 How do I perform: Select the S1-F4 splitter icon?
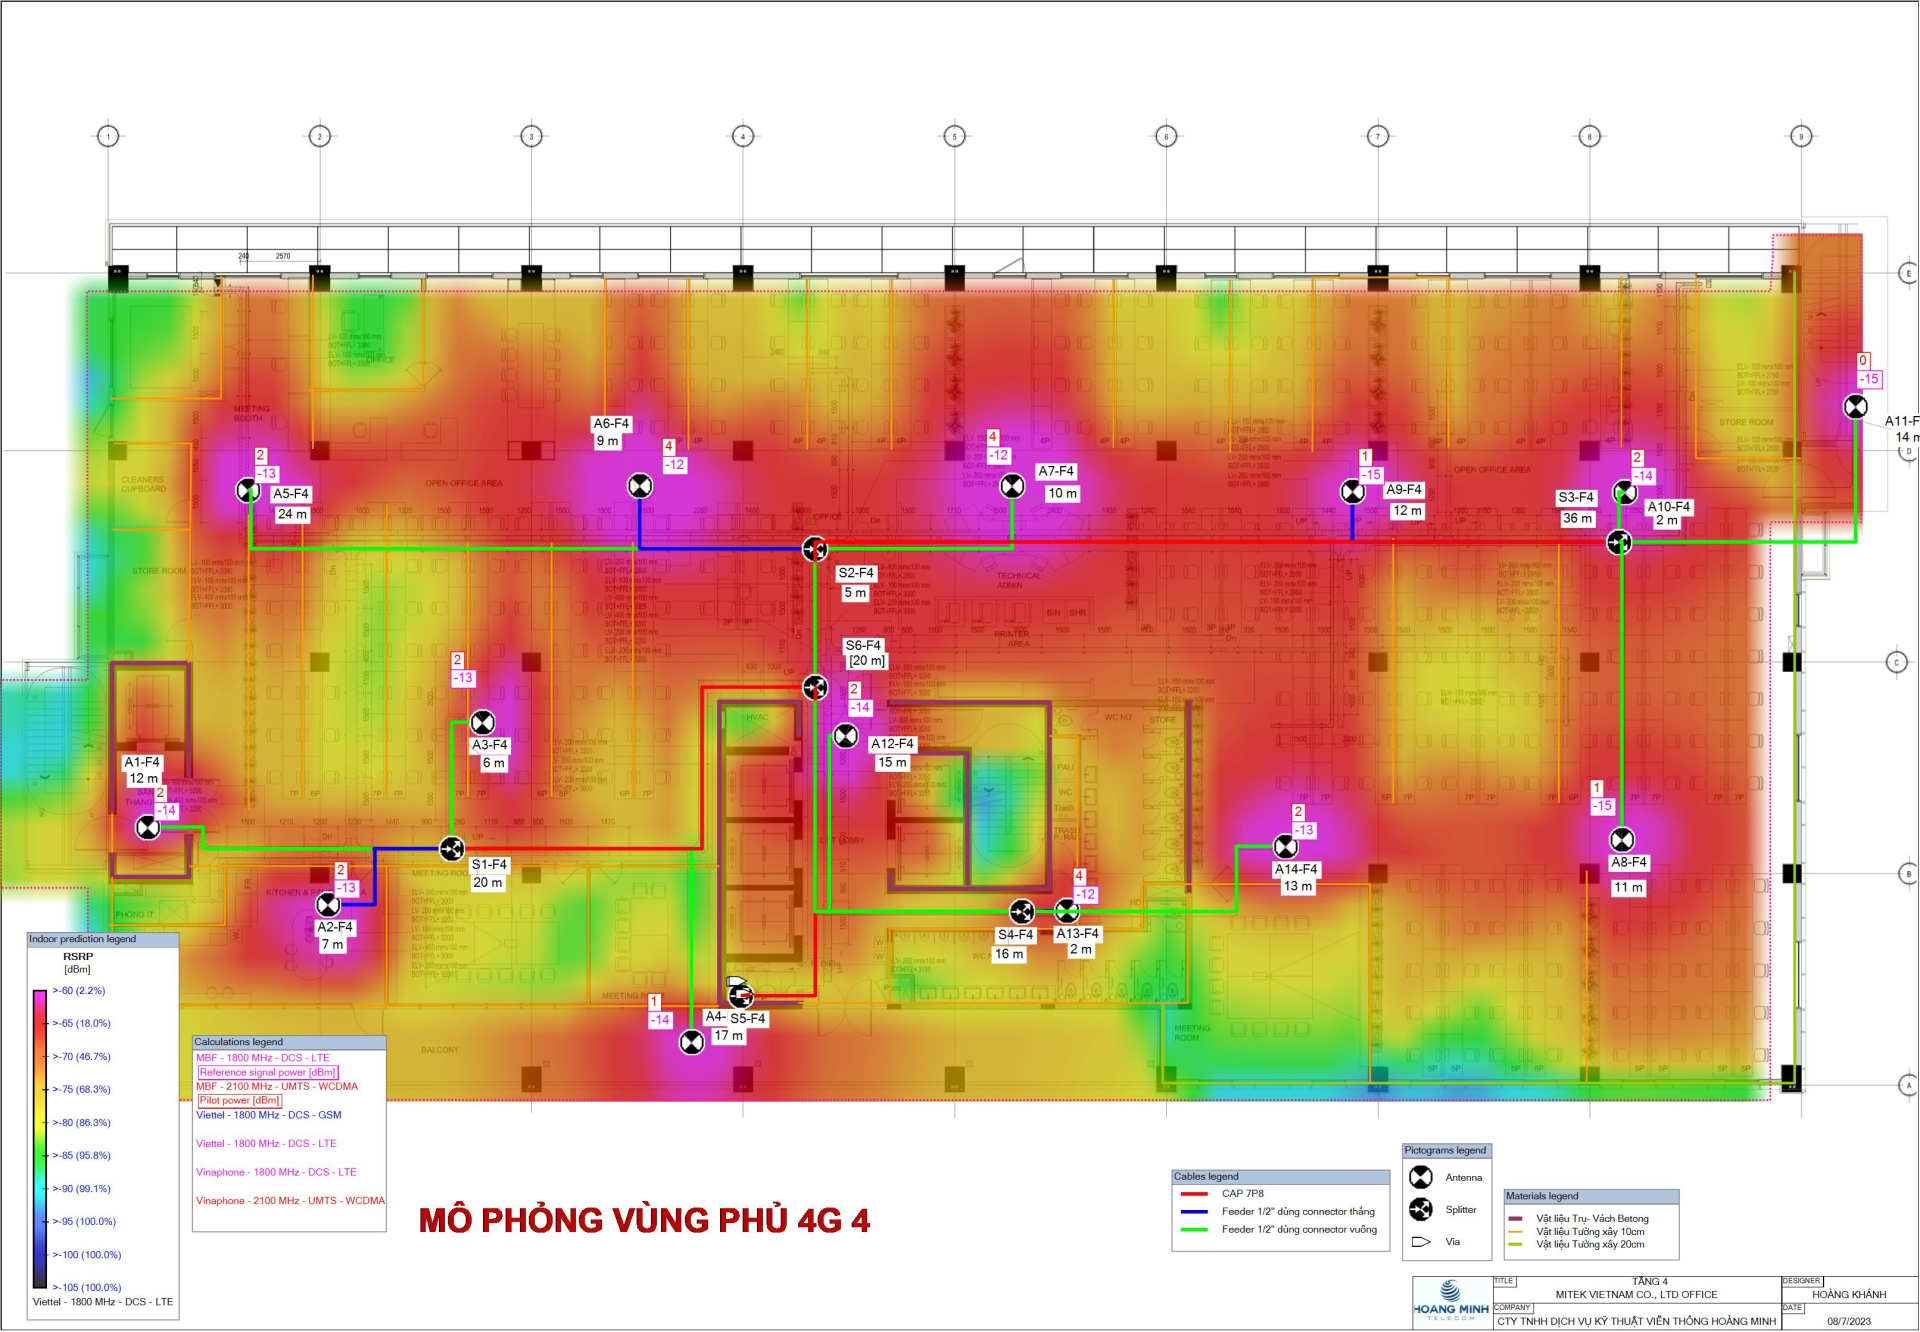point(452,849)
